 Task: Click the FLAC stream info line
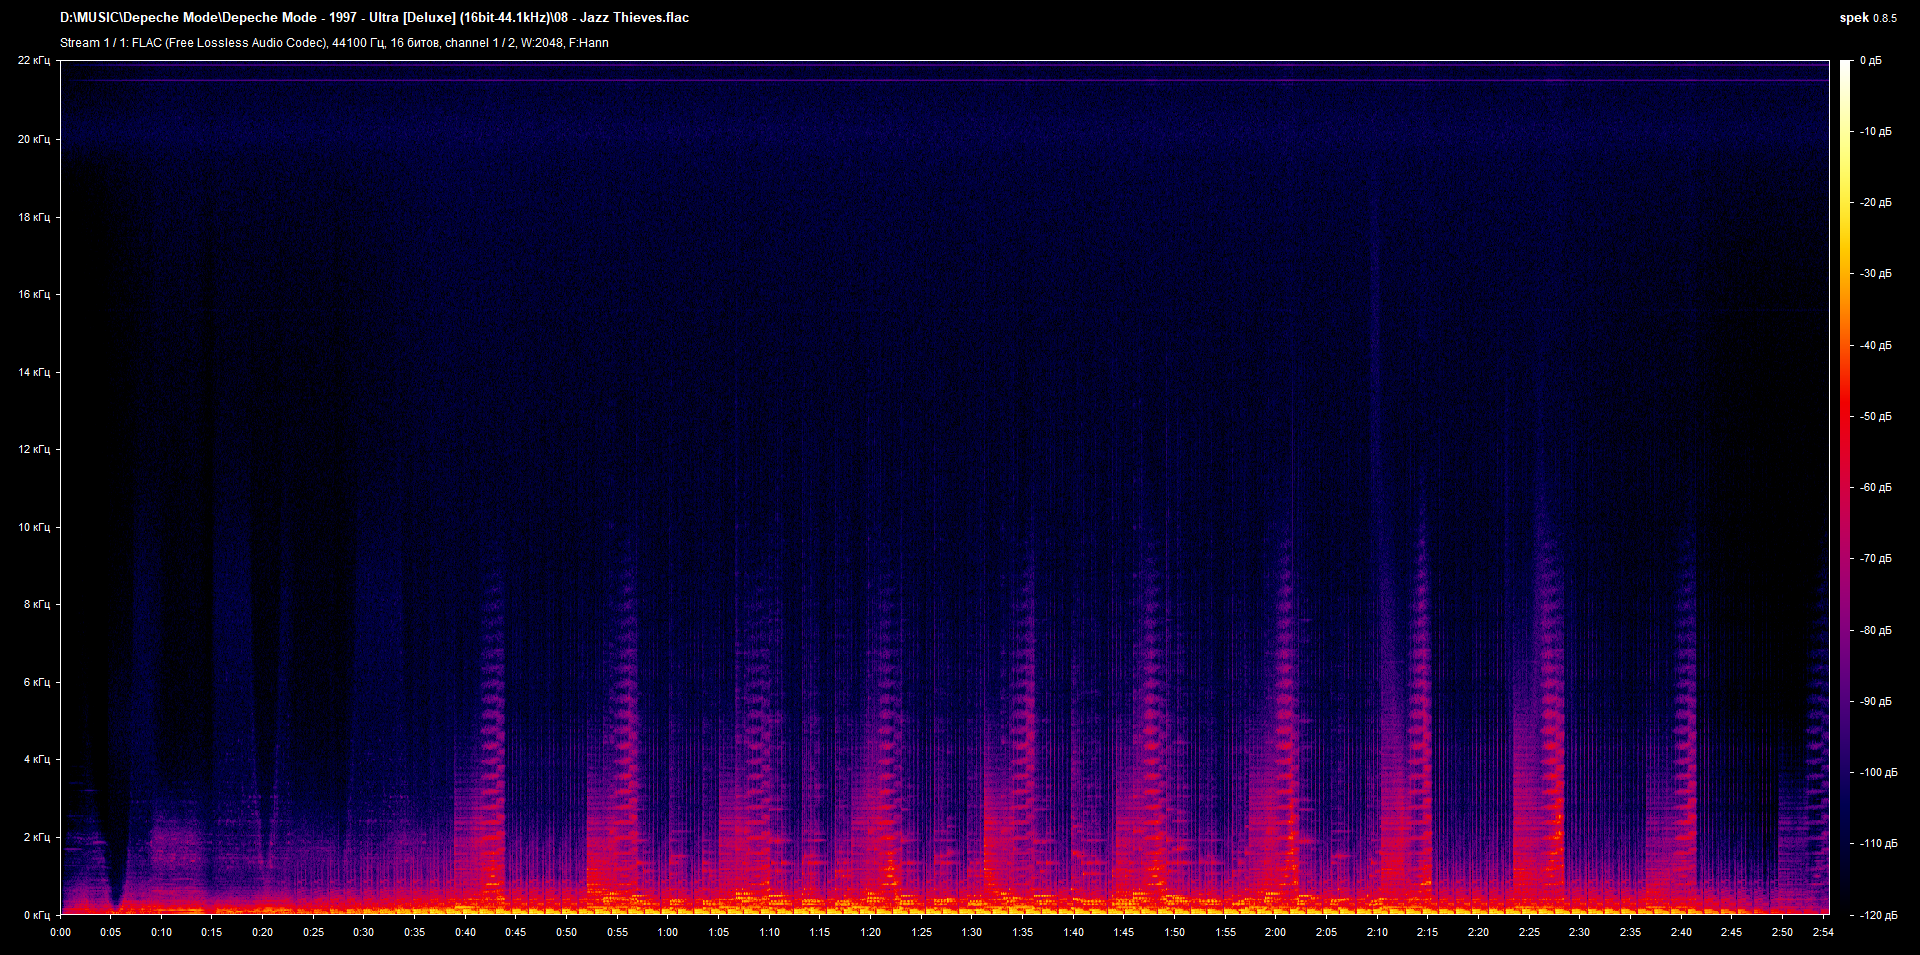(x=334, y=43)
